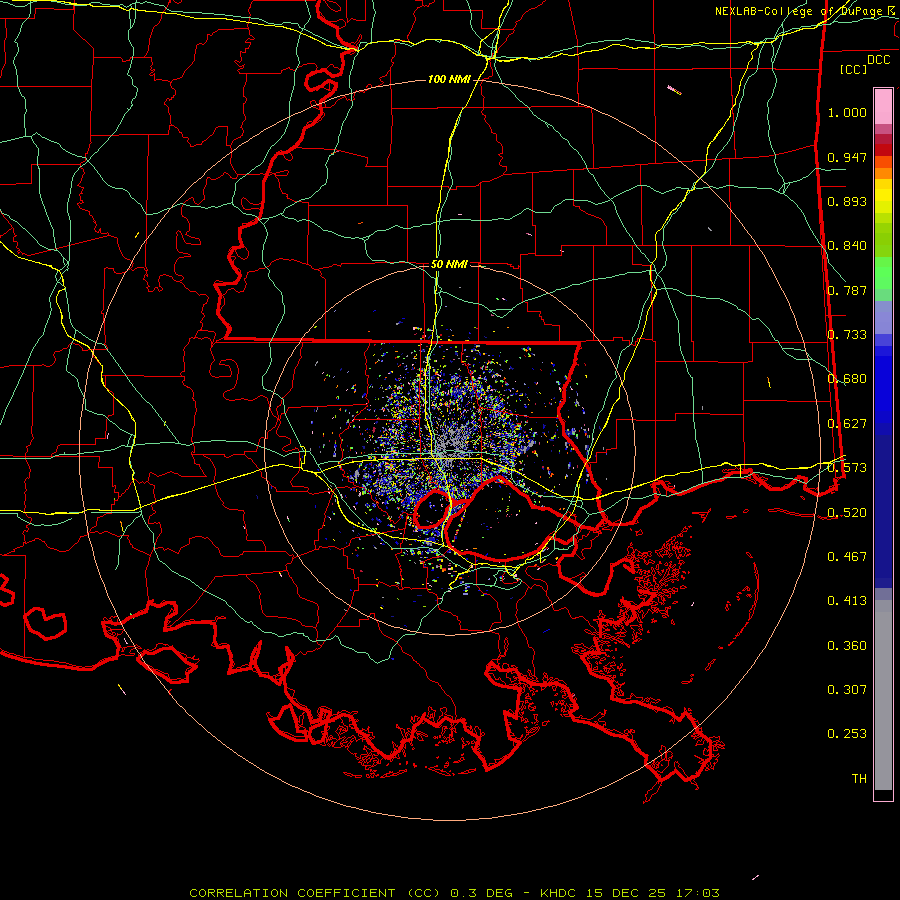
Task: Click the 0.840 color scale value
Action: (847, 246)
